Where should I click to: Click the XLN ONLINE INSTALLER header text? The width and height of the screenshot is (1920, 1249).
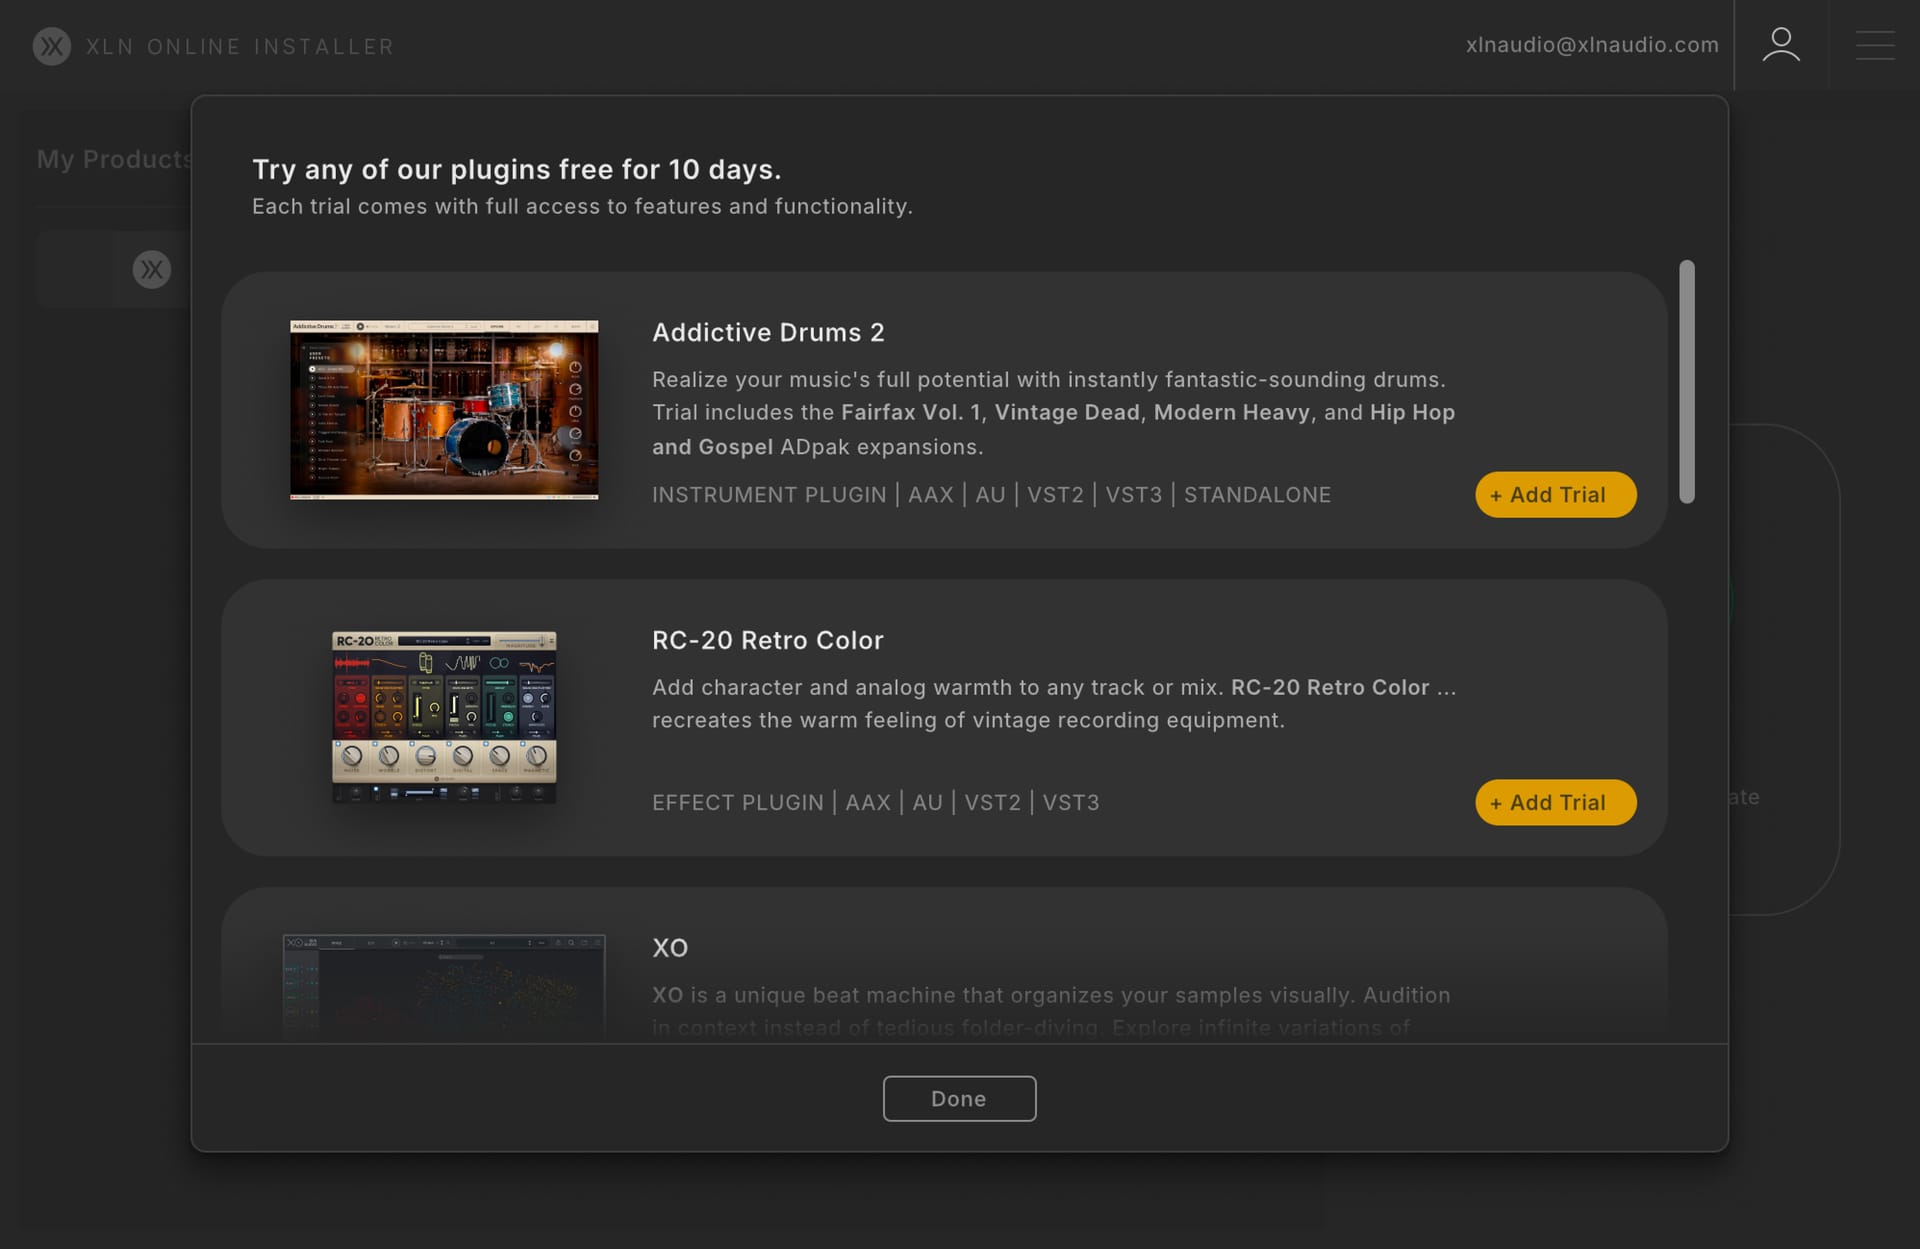coord(240,47)
